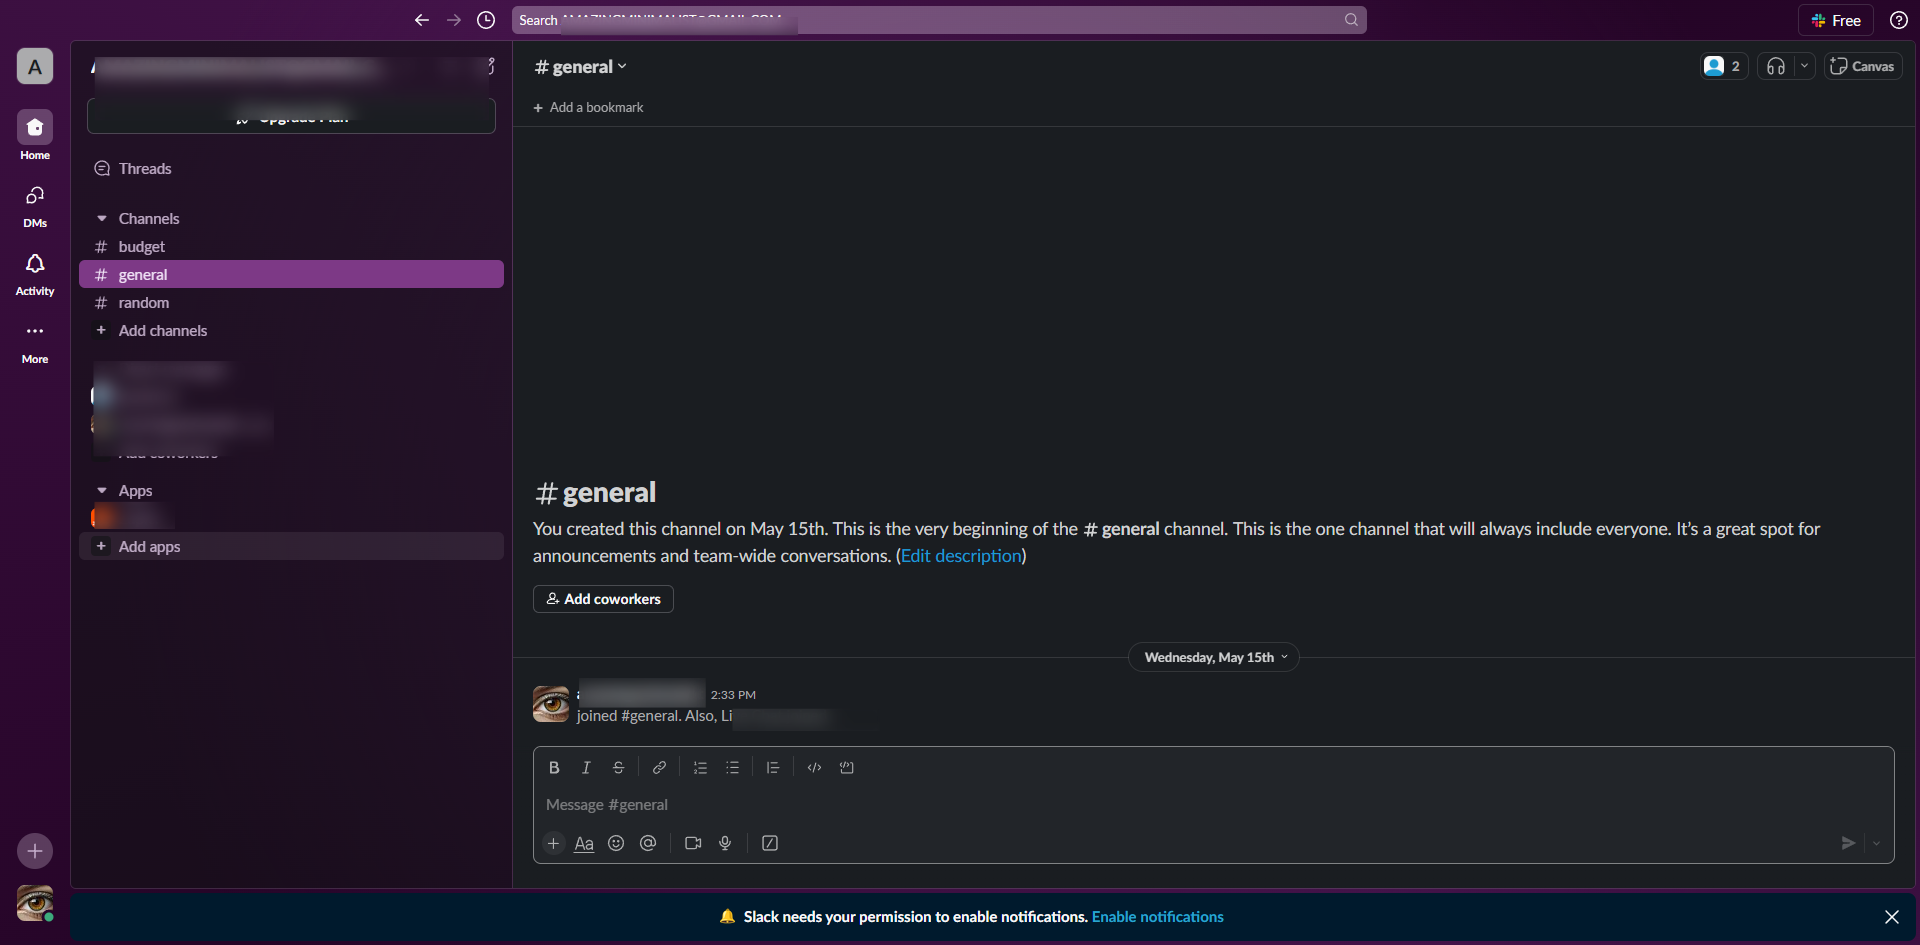Open the #general channel name dropdown
This screenshot has height=945, width=1920.
point(581,67)
